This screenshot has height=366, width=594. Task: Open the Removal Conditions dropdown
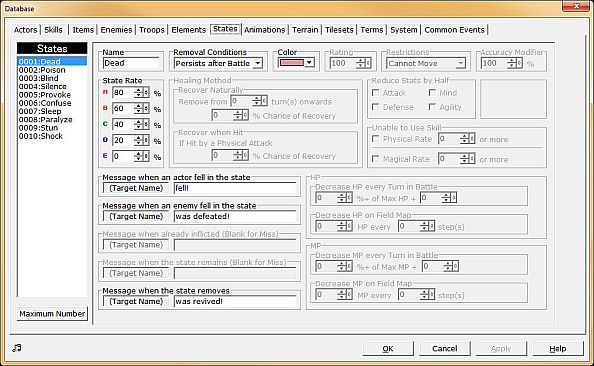[x=258, y=63]
